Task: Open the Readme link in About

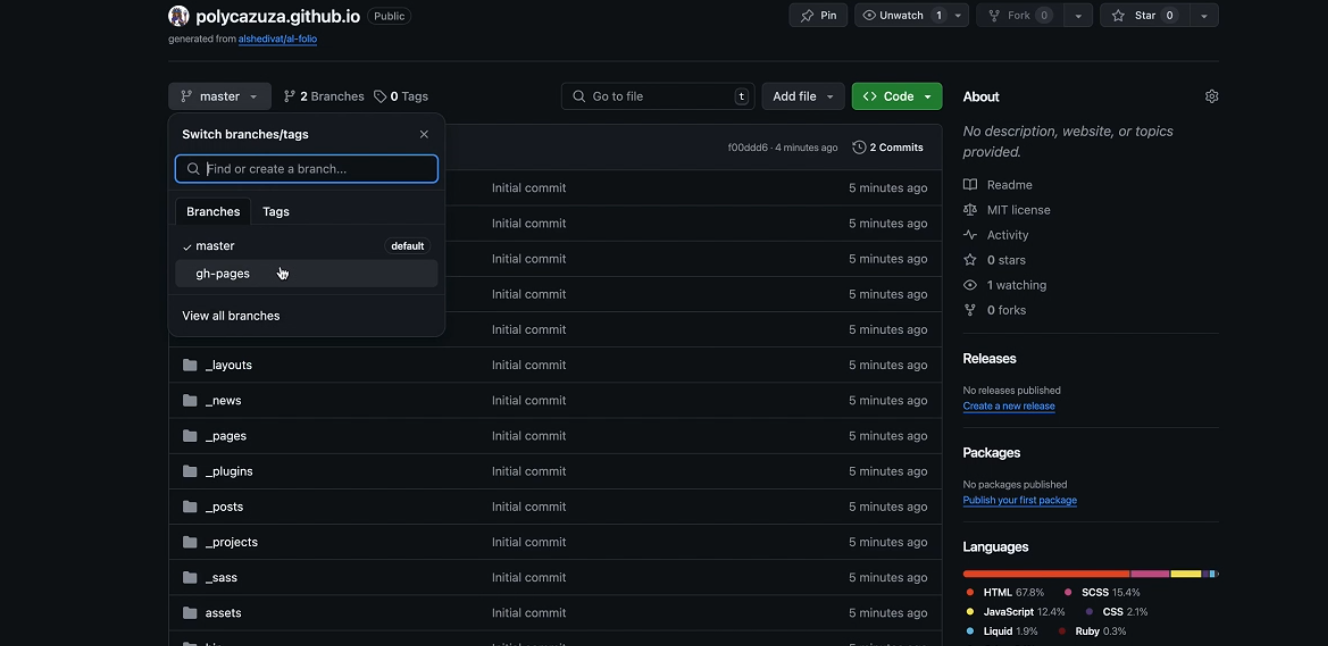Action: pos(1009,185)
